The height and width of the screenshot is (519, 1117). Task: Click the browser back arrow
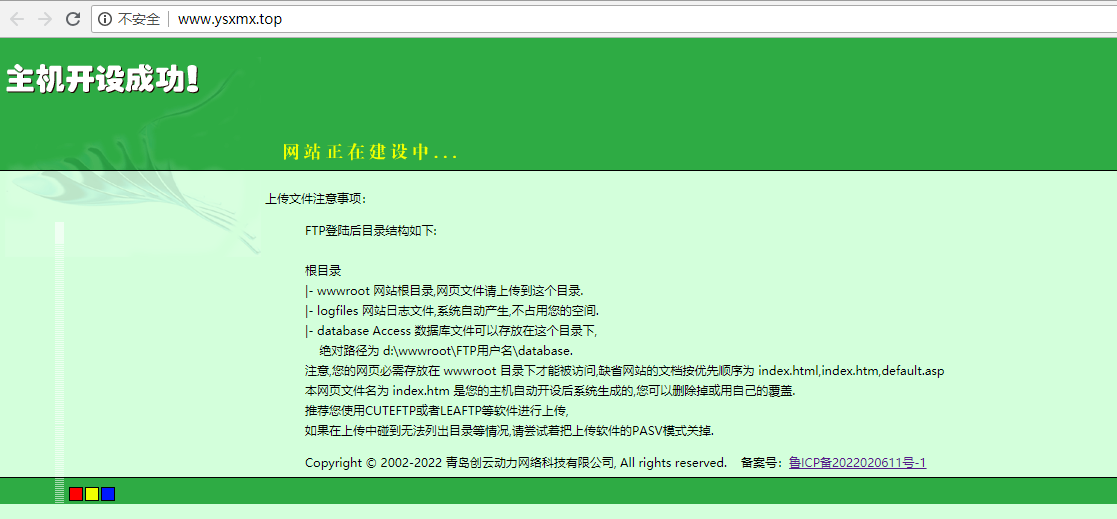click(17, 19)
